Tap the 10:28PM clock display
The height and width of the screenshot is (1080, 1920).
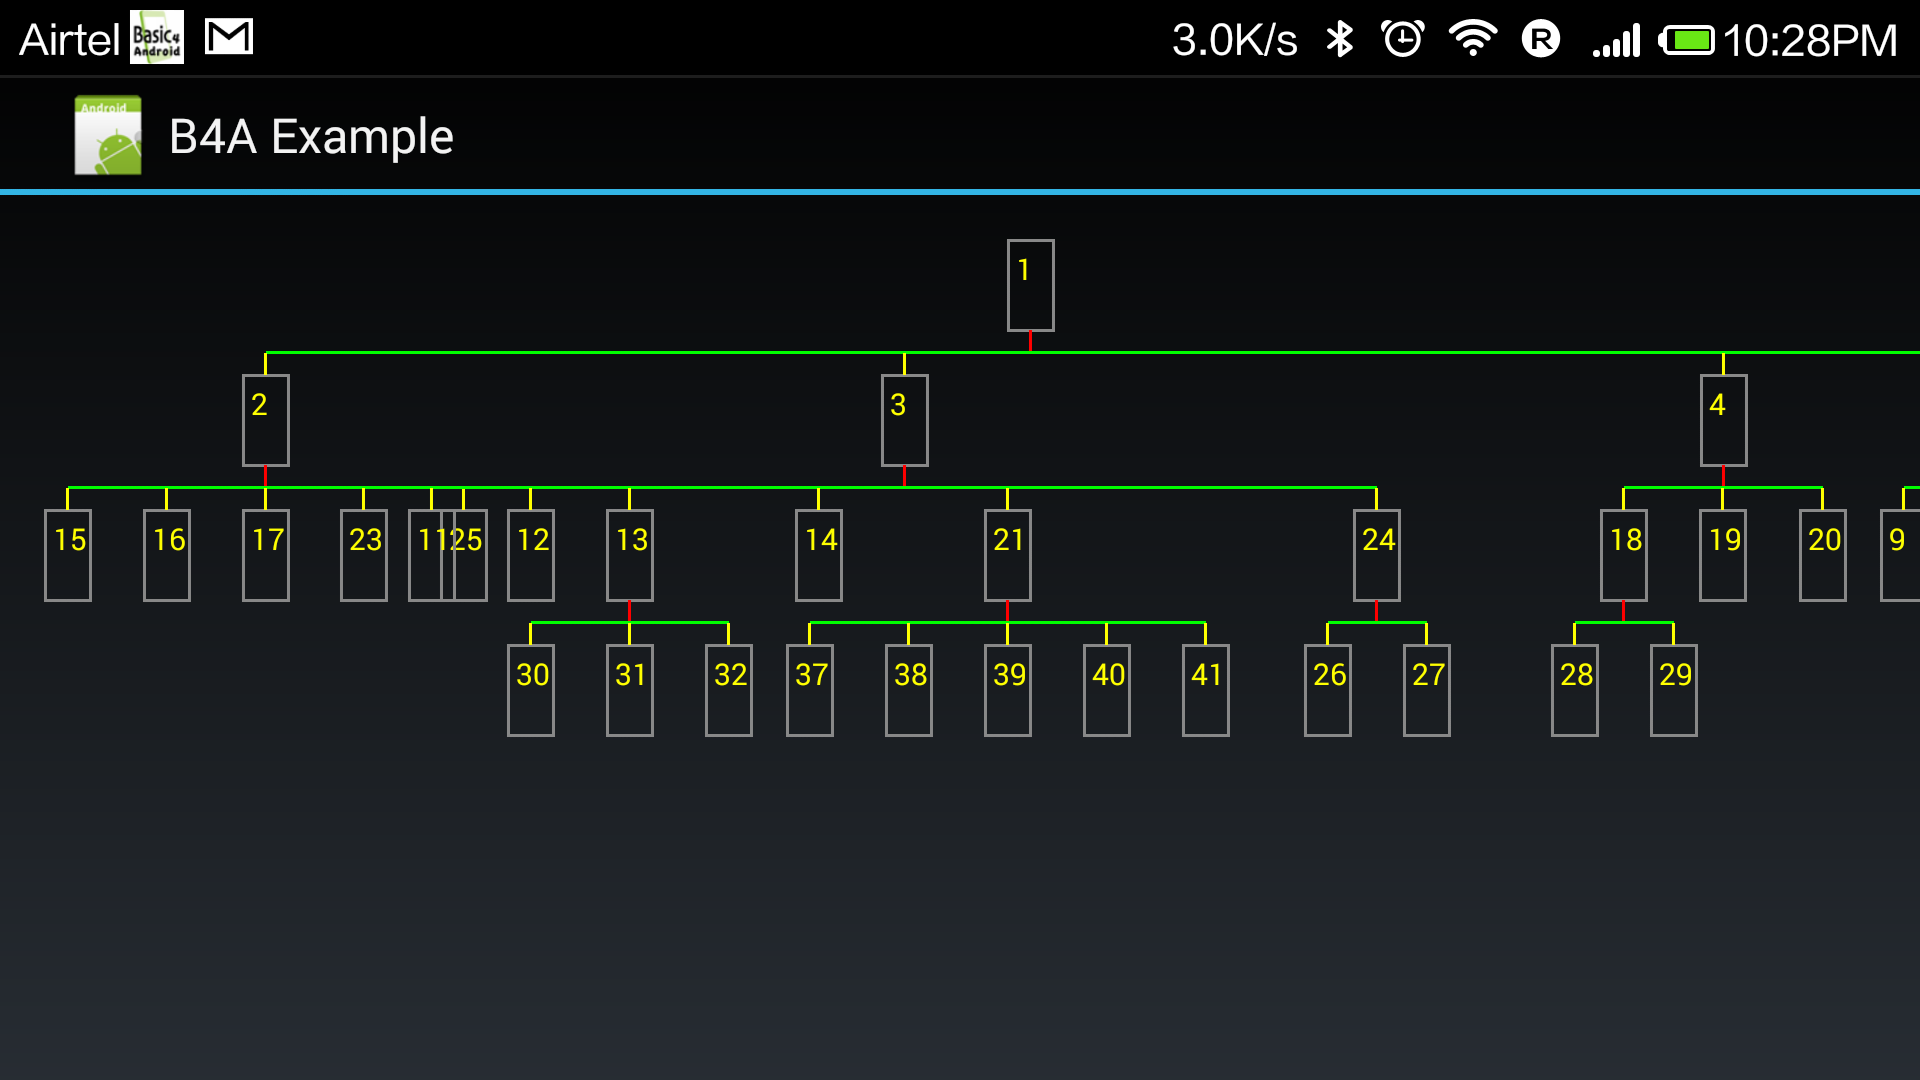(1809, 41)
